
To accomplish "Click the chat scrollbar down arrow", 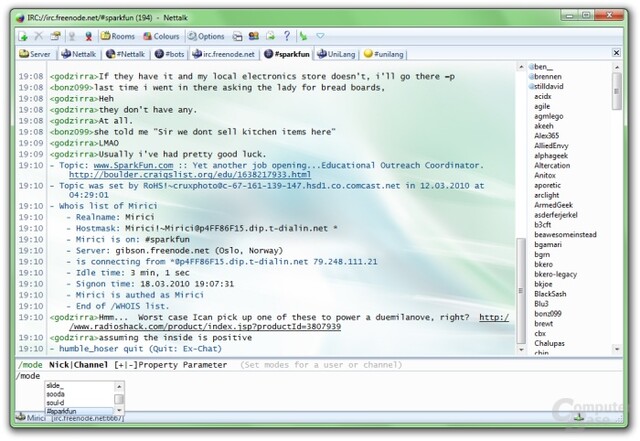I will pyautogui.click(x=521, y=350).
